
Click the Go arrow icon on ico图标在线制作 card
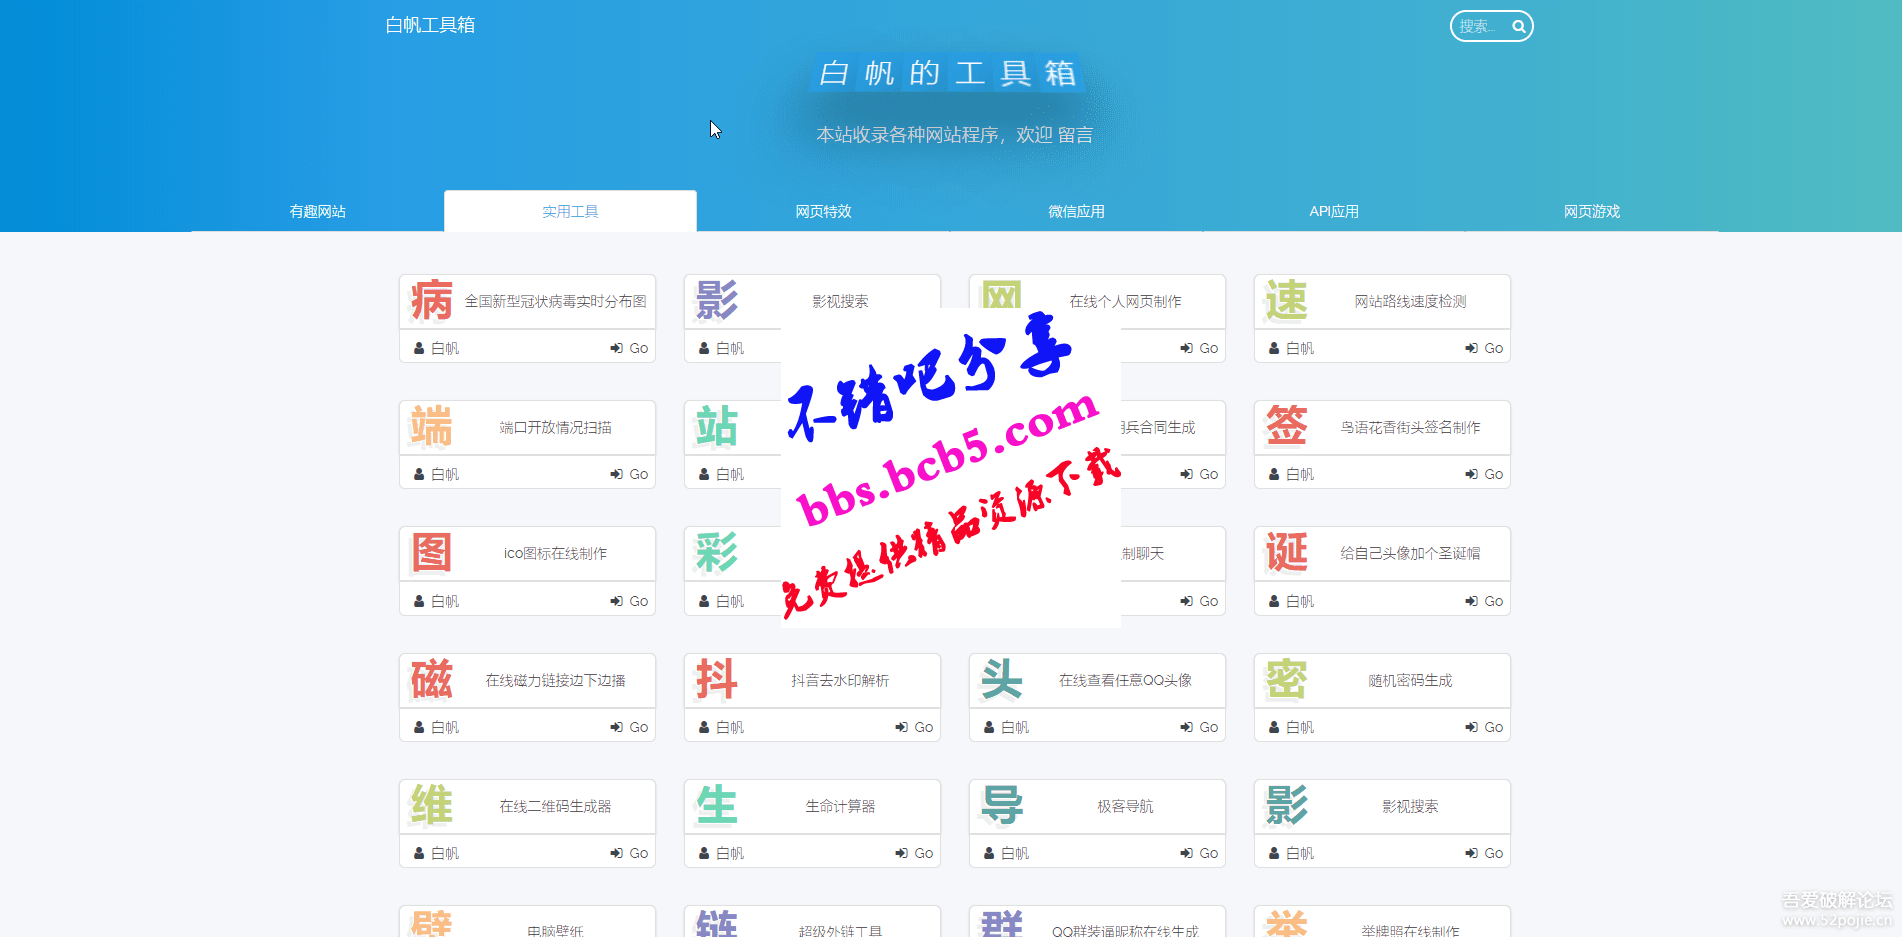coord(617,601)
